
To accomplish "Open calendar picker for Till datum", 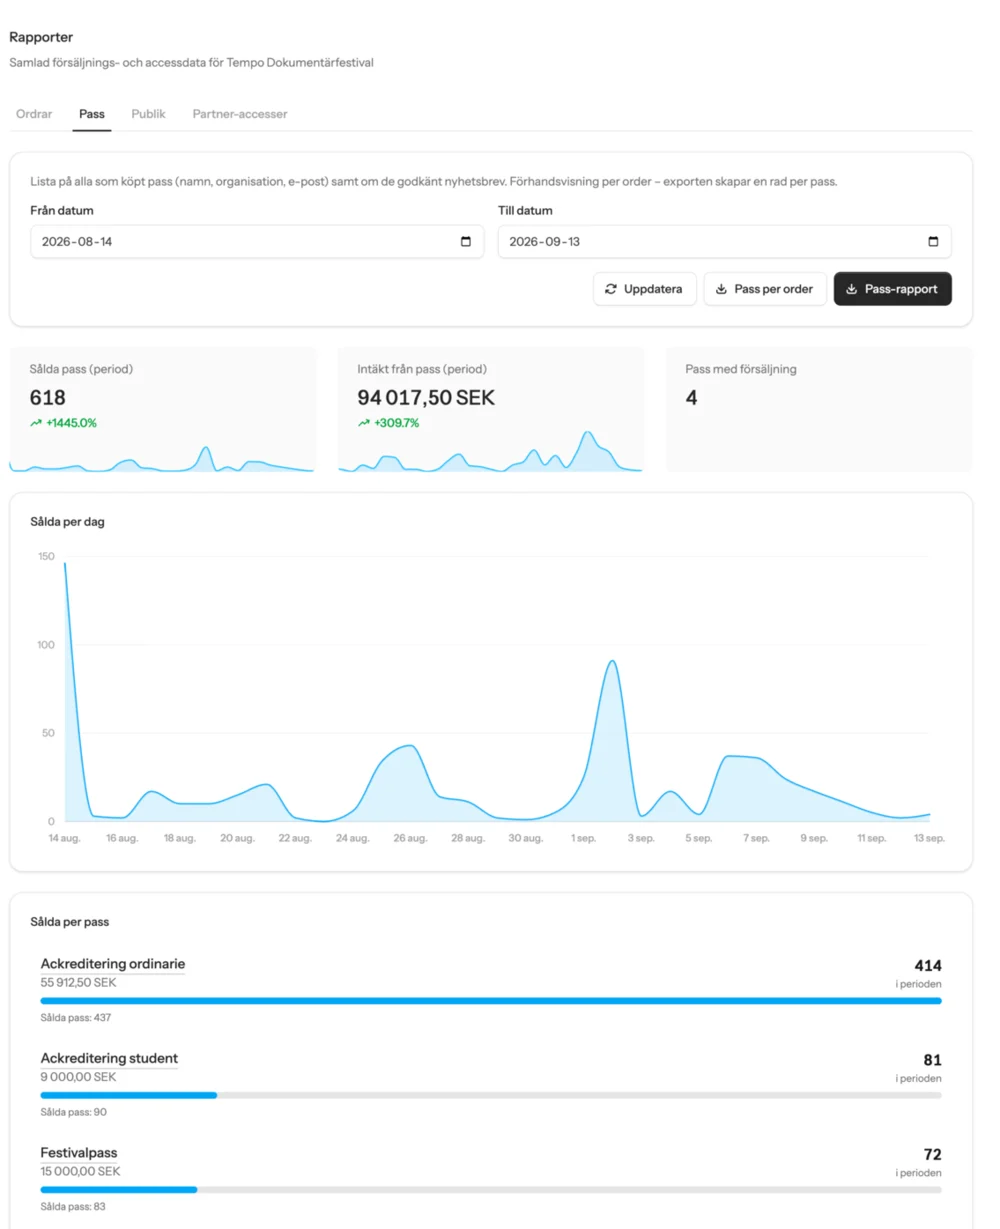I will 933,241.
